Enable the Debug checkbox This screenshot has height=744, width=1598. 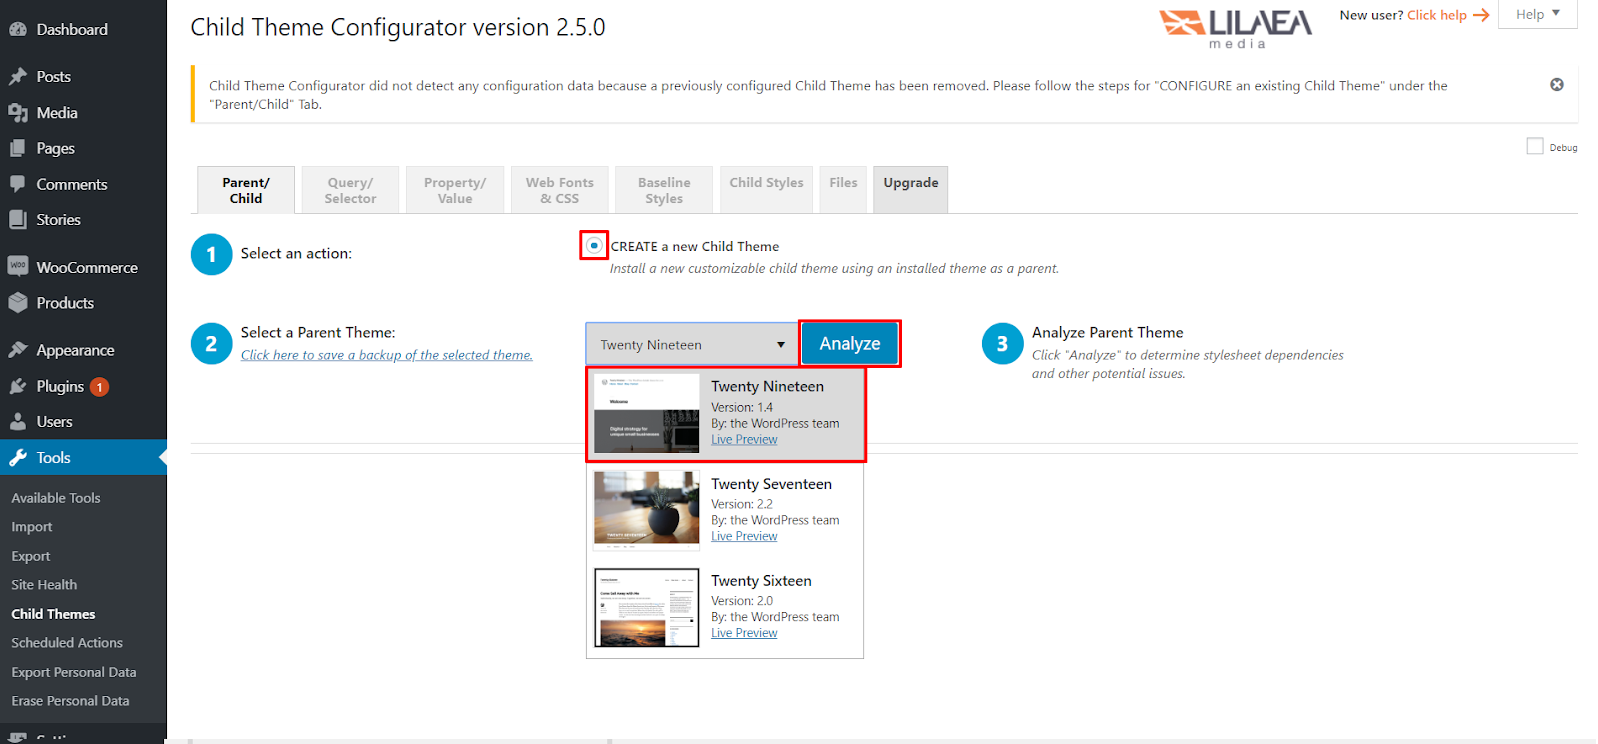tap(1535, 146)
